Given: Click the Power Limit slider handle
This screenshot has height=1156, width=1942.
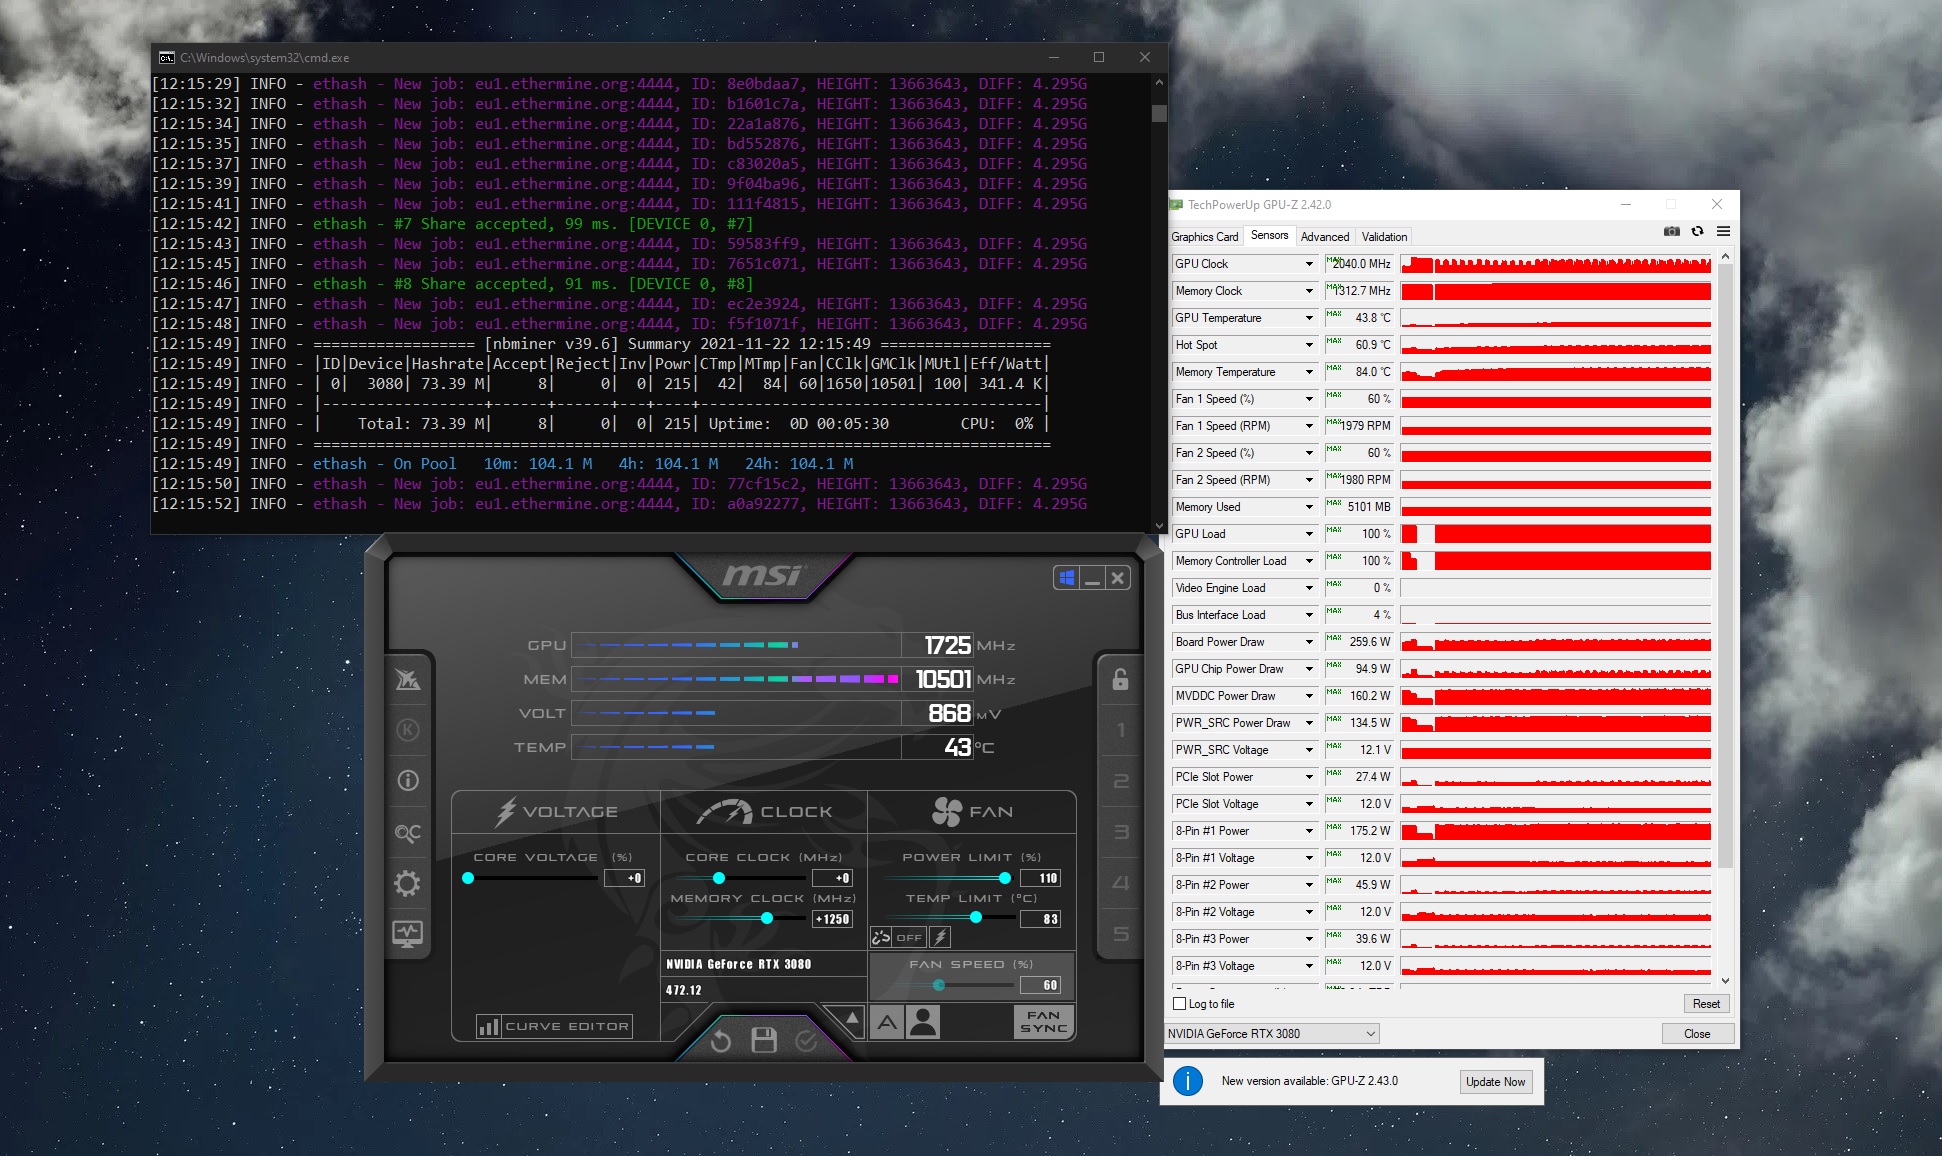Looking at the screenshot, I should 1003,878.
